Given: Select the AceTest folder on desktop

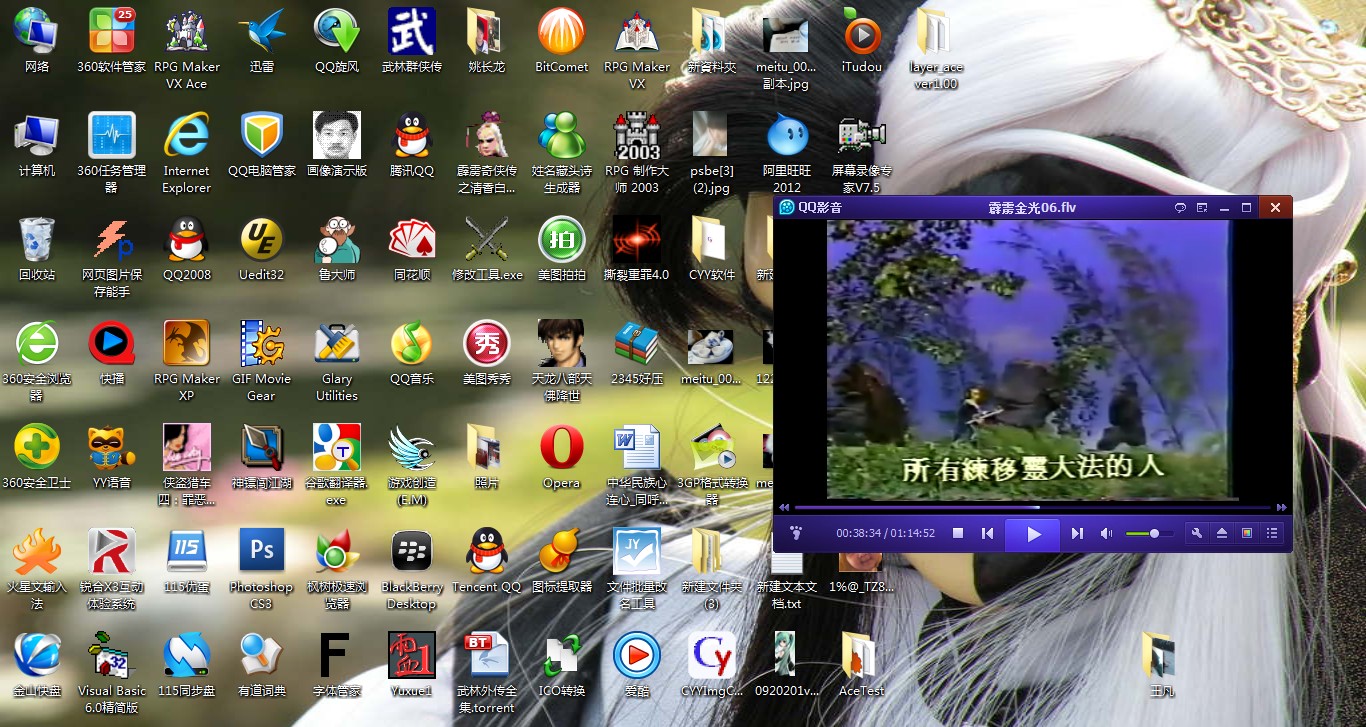Looking at the screenshot, I should [862, 665].
